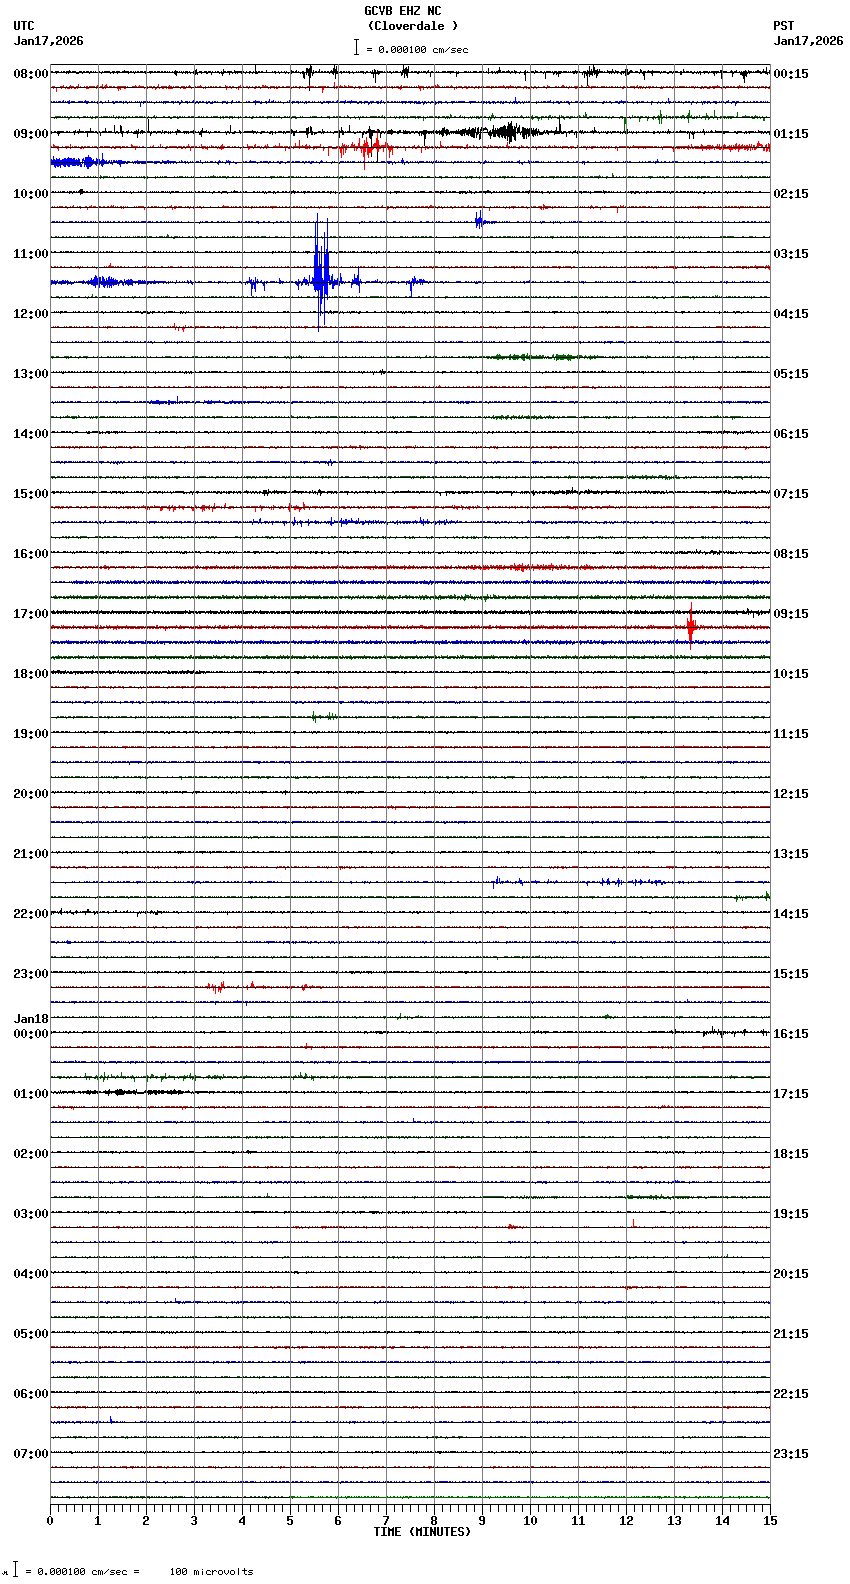The height and width of the screenshot is (1584, 850).
Task: Click the 21:00 UTC row label
Action: point(31,854)
